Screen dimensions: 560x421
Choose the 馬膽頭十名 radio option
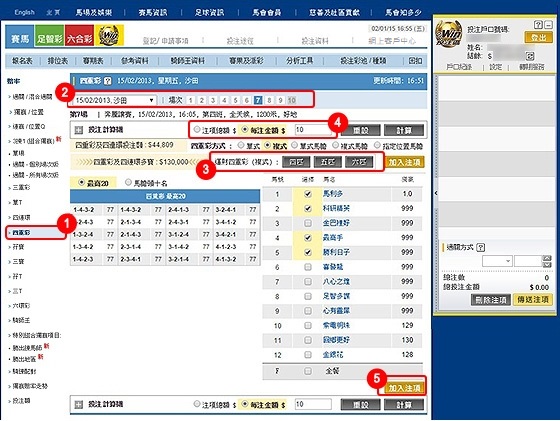pyautogui.click(x=128, y=183)
